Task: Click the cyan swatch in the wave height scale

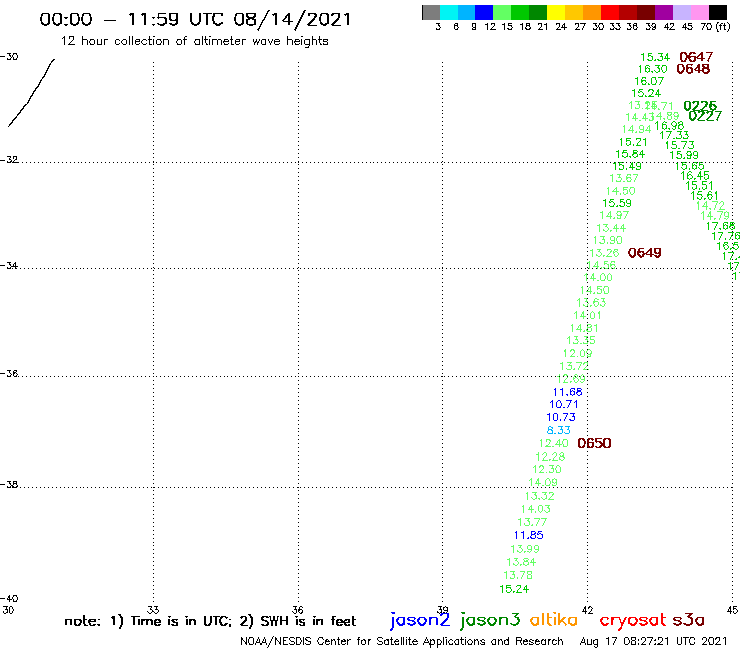Action: pyautogui.click(x=449, y=12)
